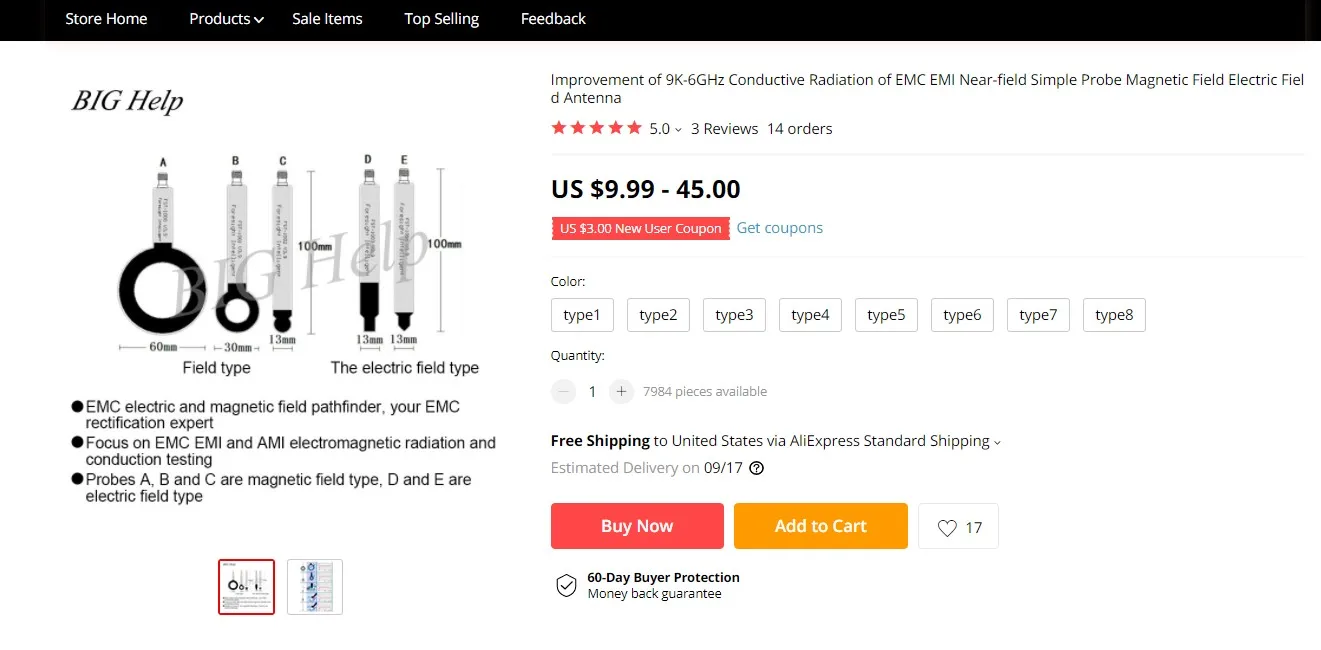
Task: Decrease quantity with the minus button
Action: 564,391
